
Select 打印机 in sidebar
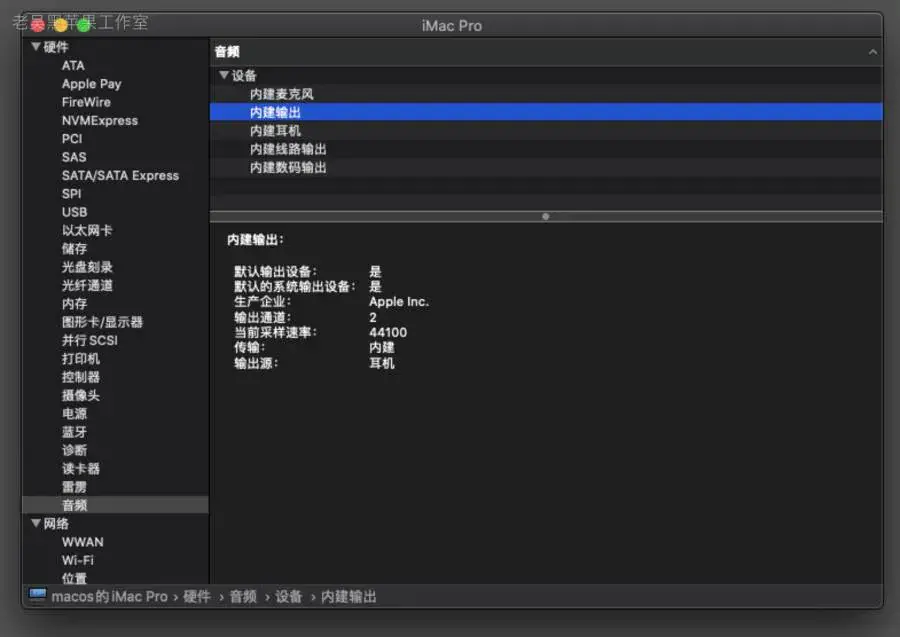click(80, 359)
